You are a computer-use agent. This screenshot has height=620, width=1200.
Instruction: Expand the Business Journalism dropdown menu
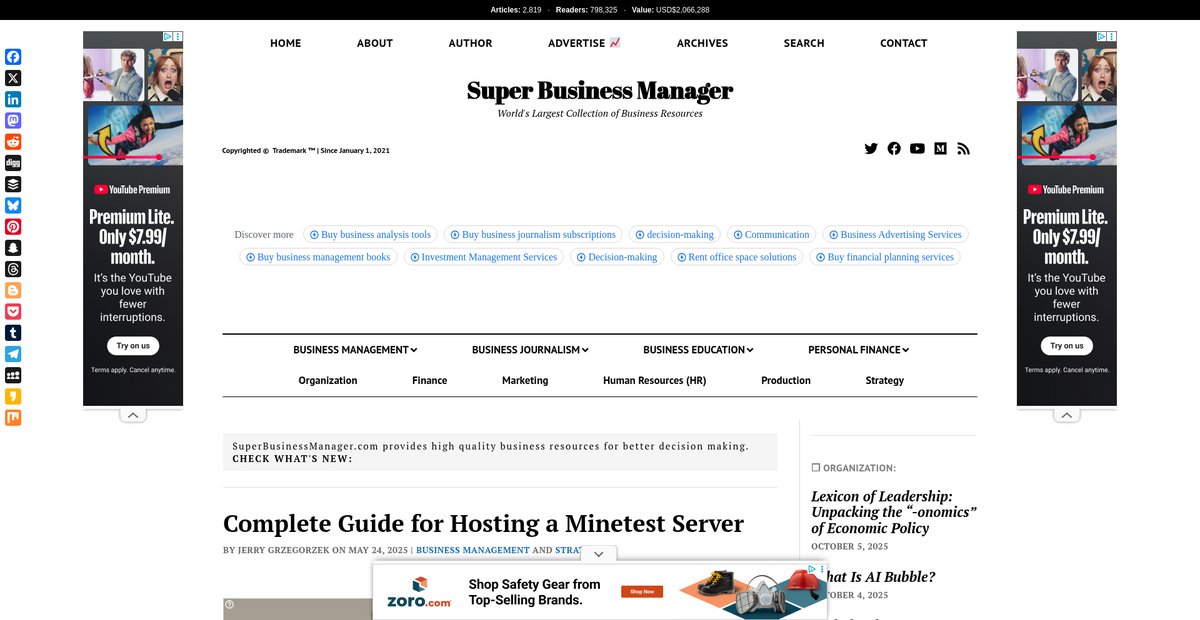coord(530,350)
